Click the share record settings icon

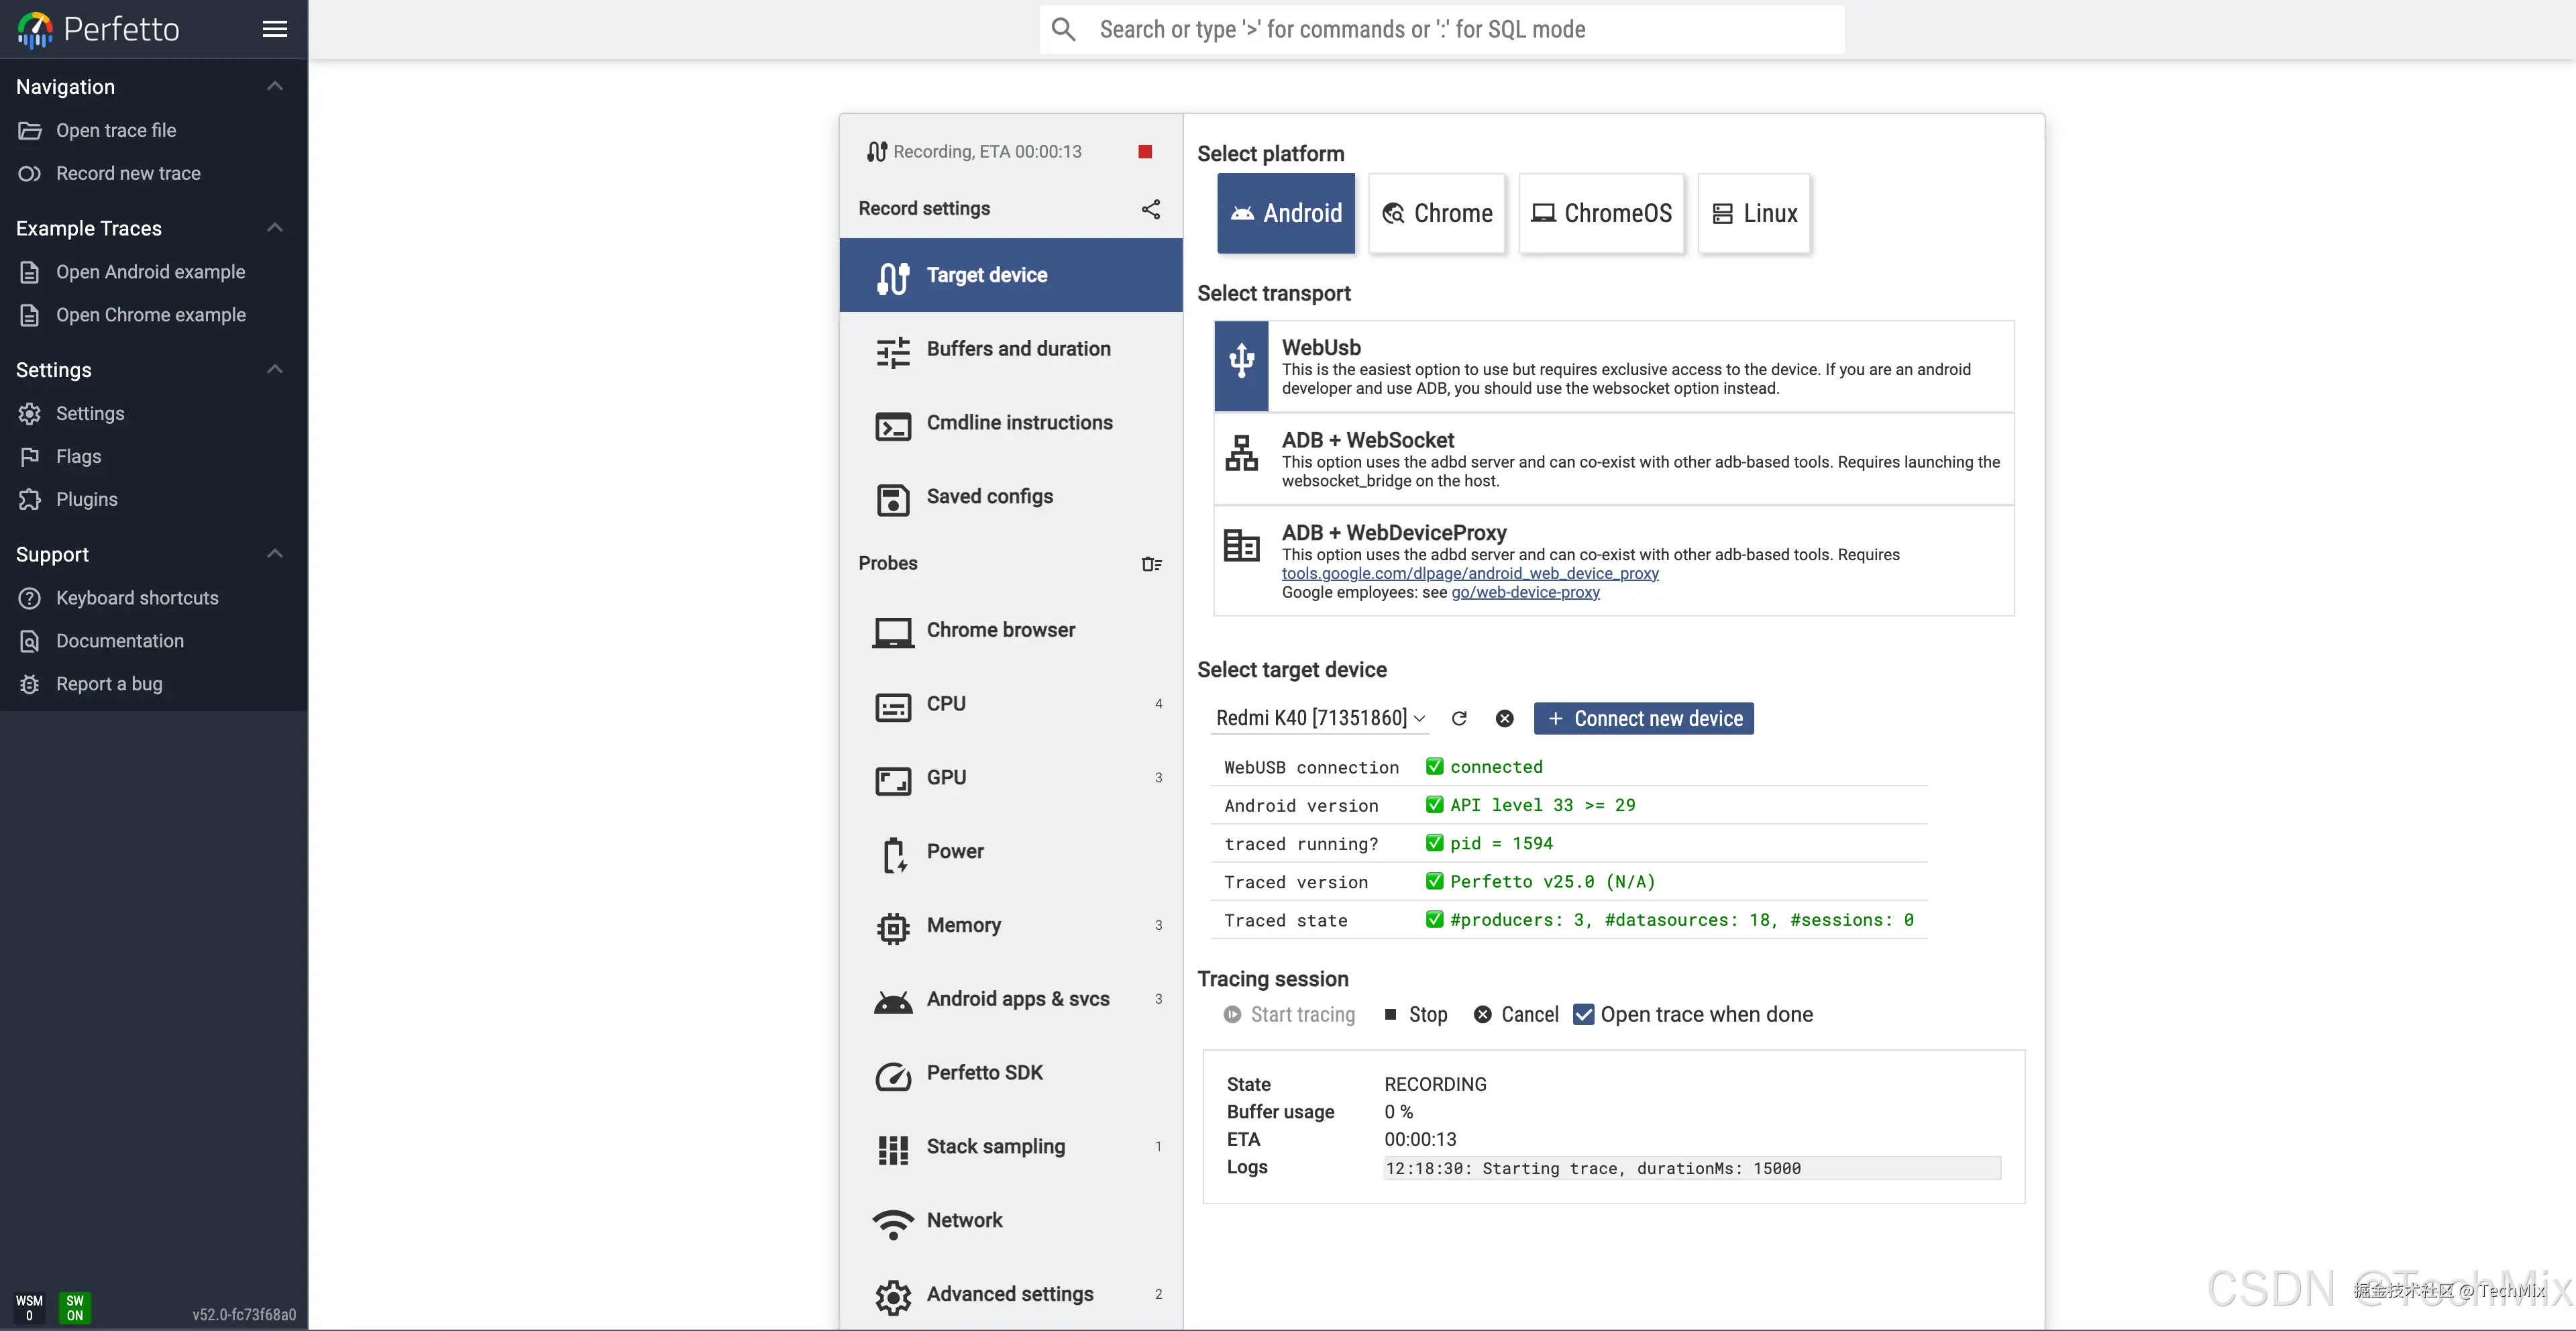click(x=1151, y=209)
